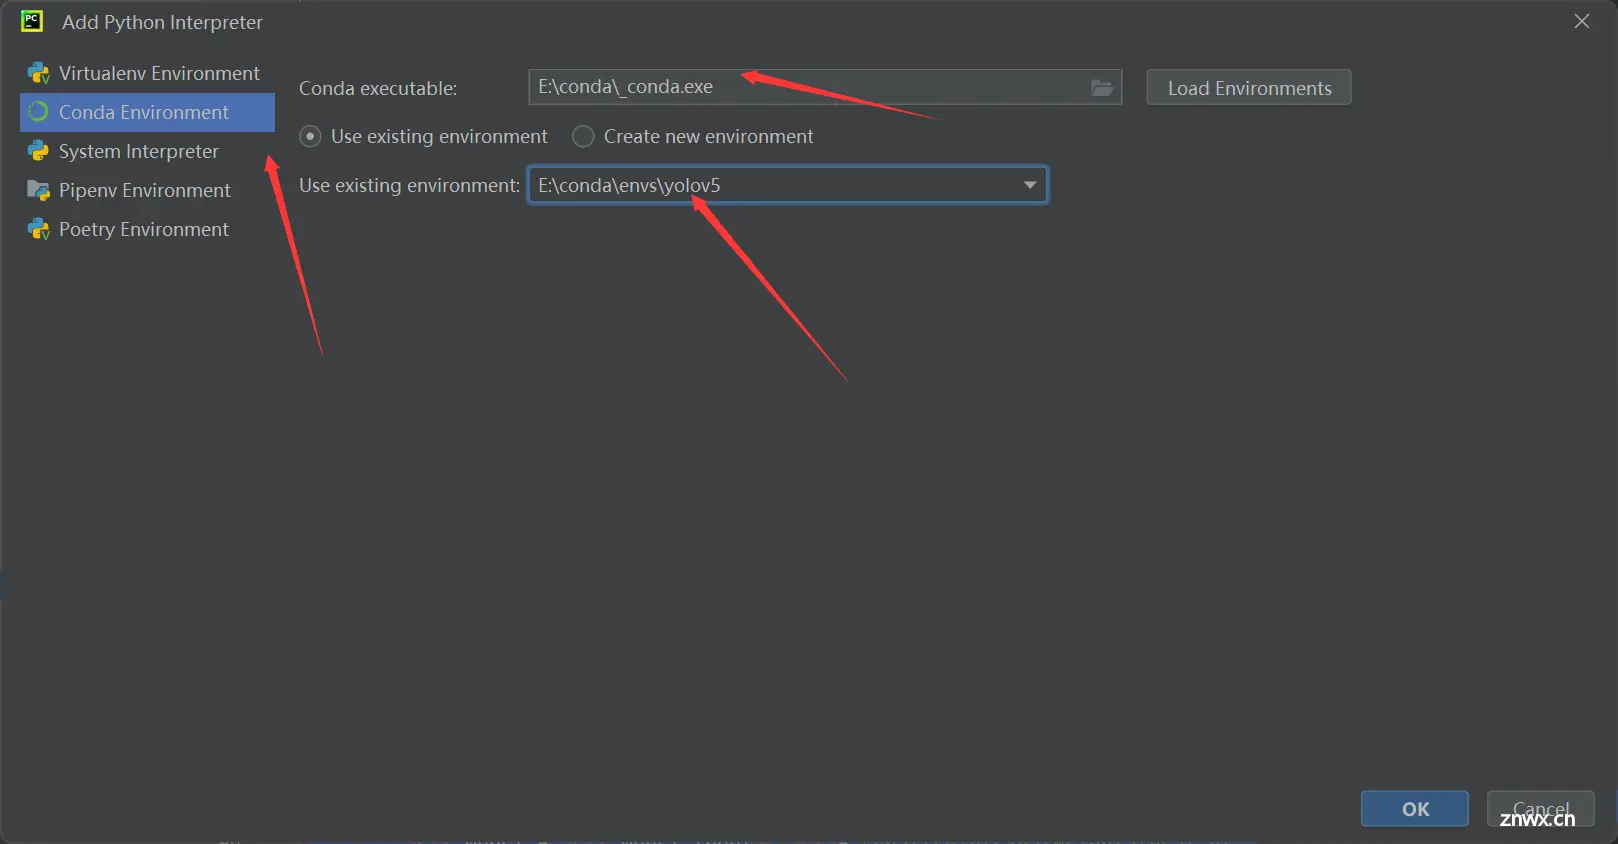Click the PyCharm logo in title bar
1618x844 pixels.
[x=32, y=21]
